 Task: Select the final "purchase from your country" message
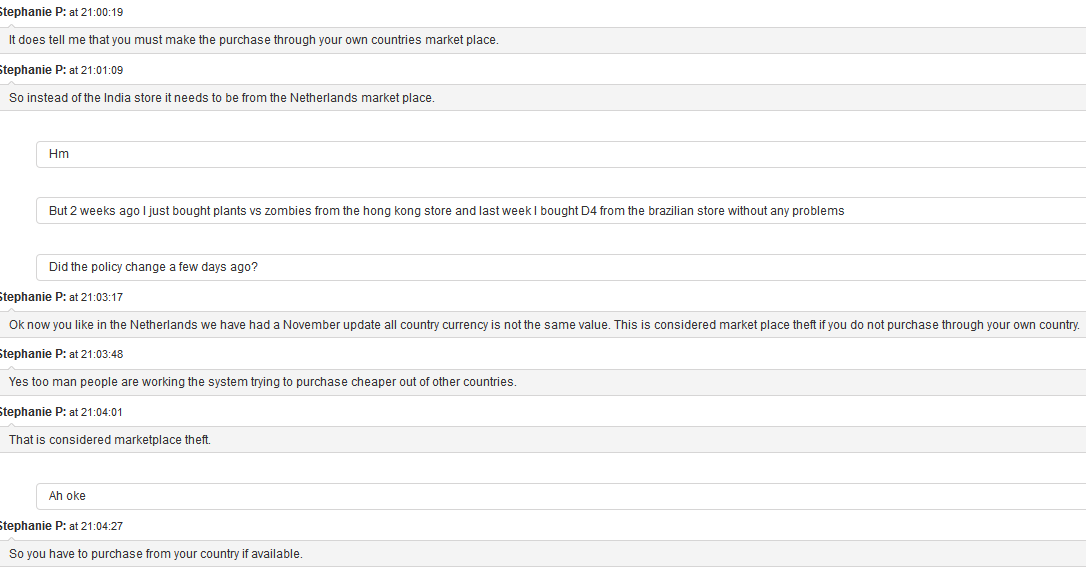tap(155, 554)
